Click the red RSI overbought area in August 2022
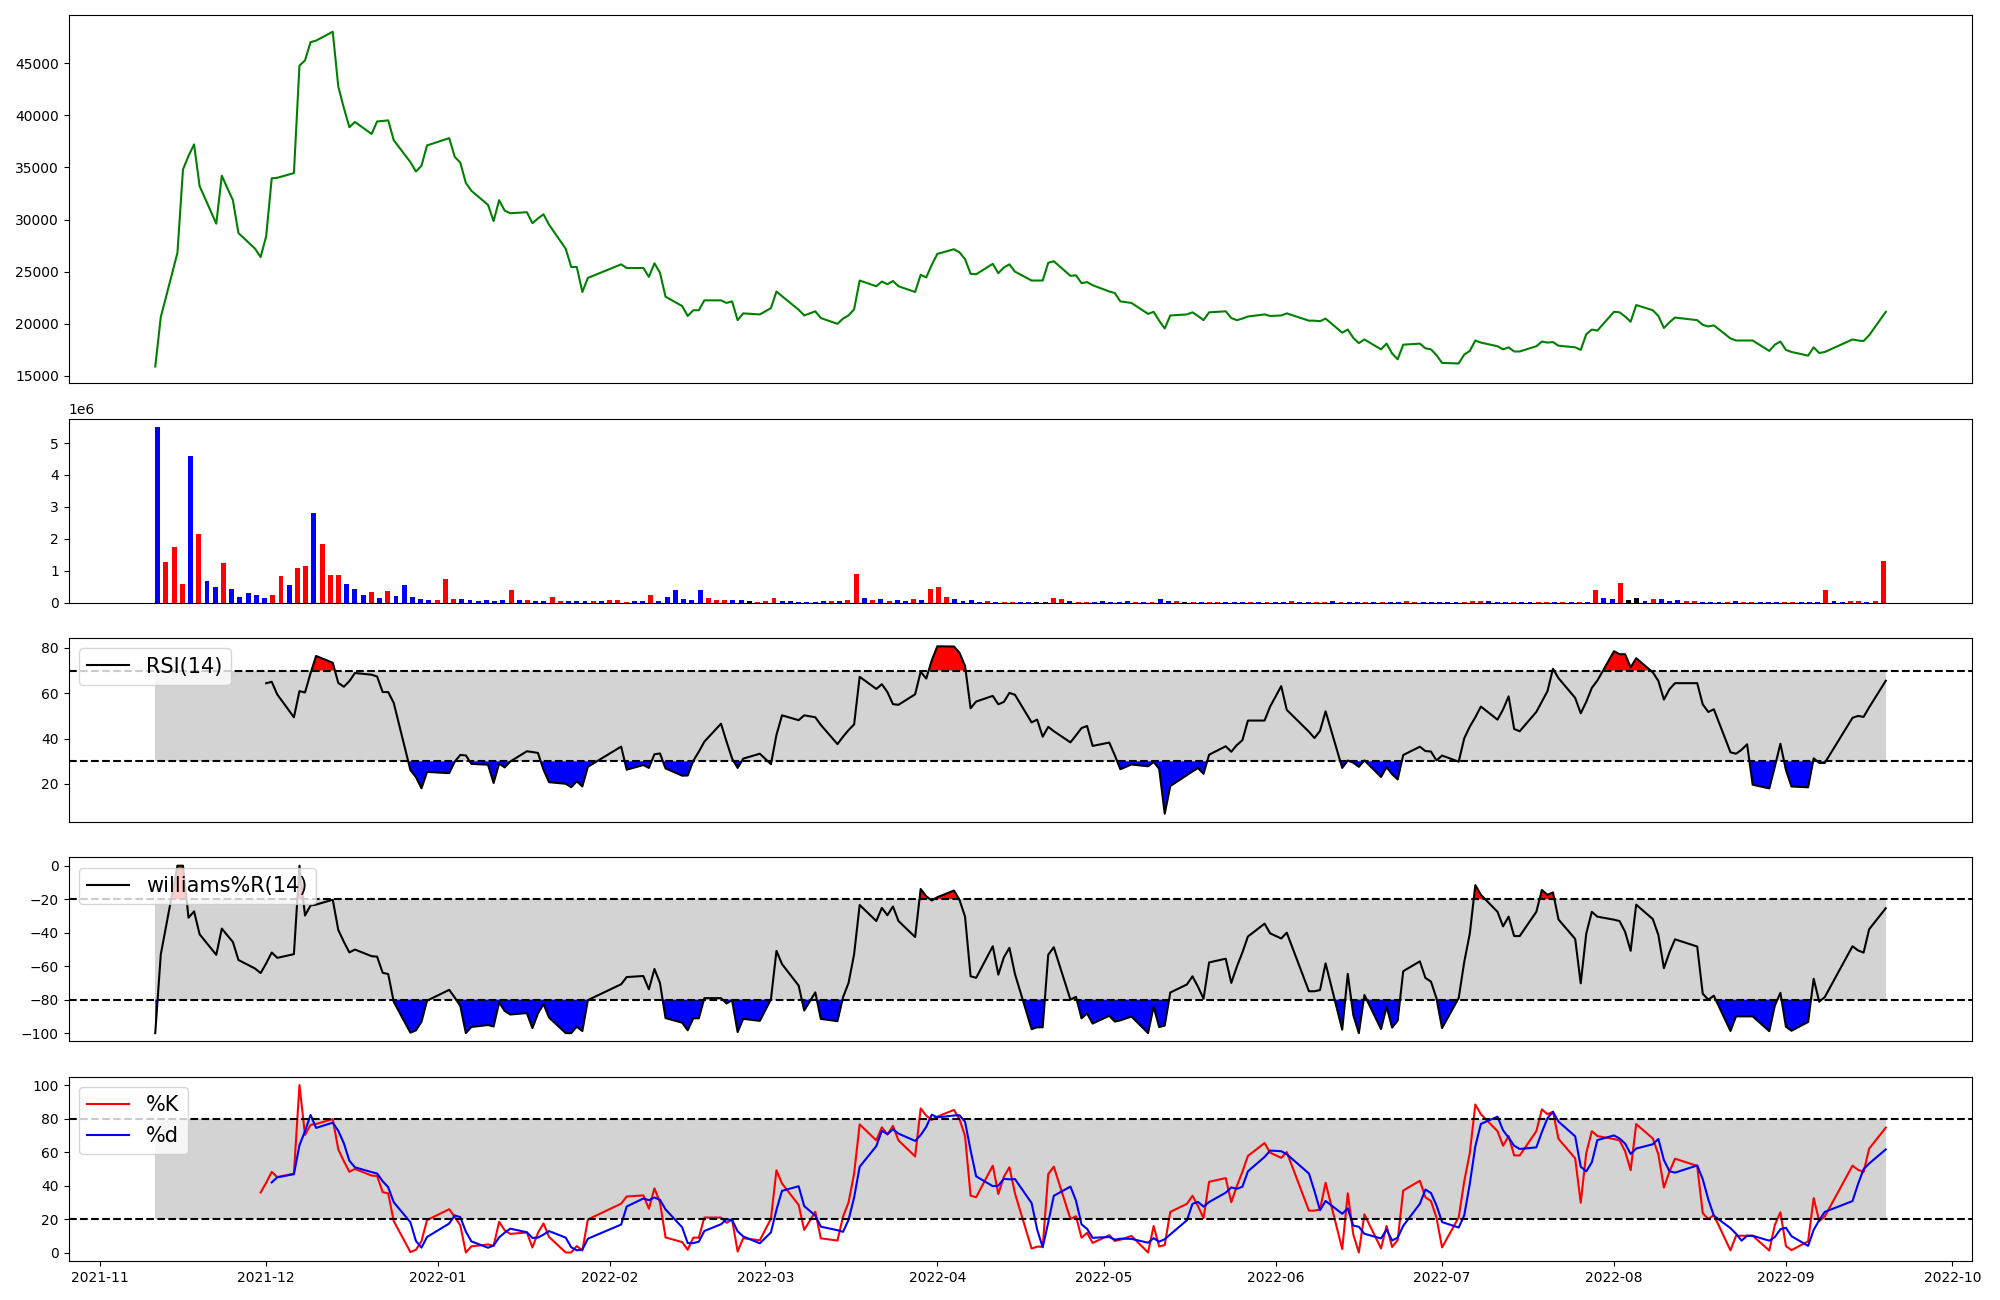Viewport: 2000px width, 1300px height. point(1620,662)
